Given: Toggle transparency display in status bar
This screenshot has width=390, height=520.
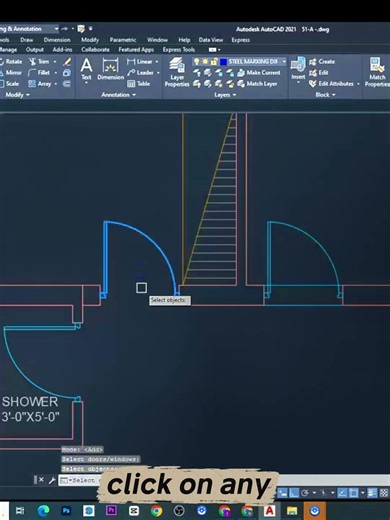Looking at the screenshot, I should [384, 493].
